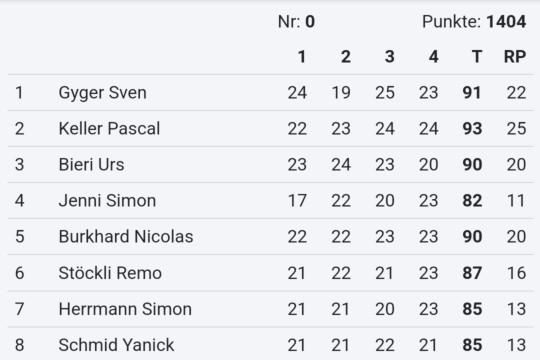Open Stöckli Remo's entry

[270, 273]
